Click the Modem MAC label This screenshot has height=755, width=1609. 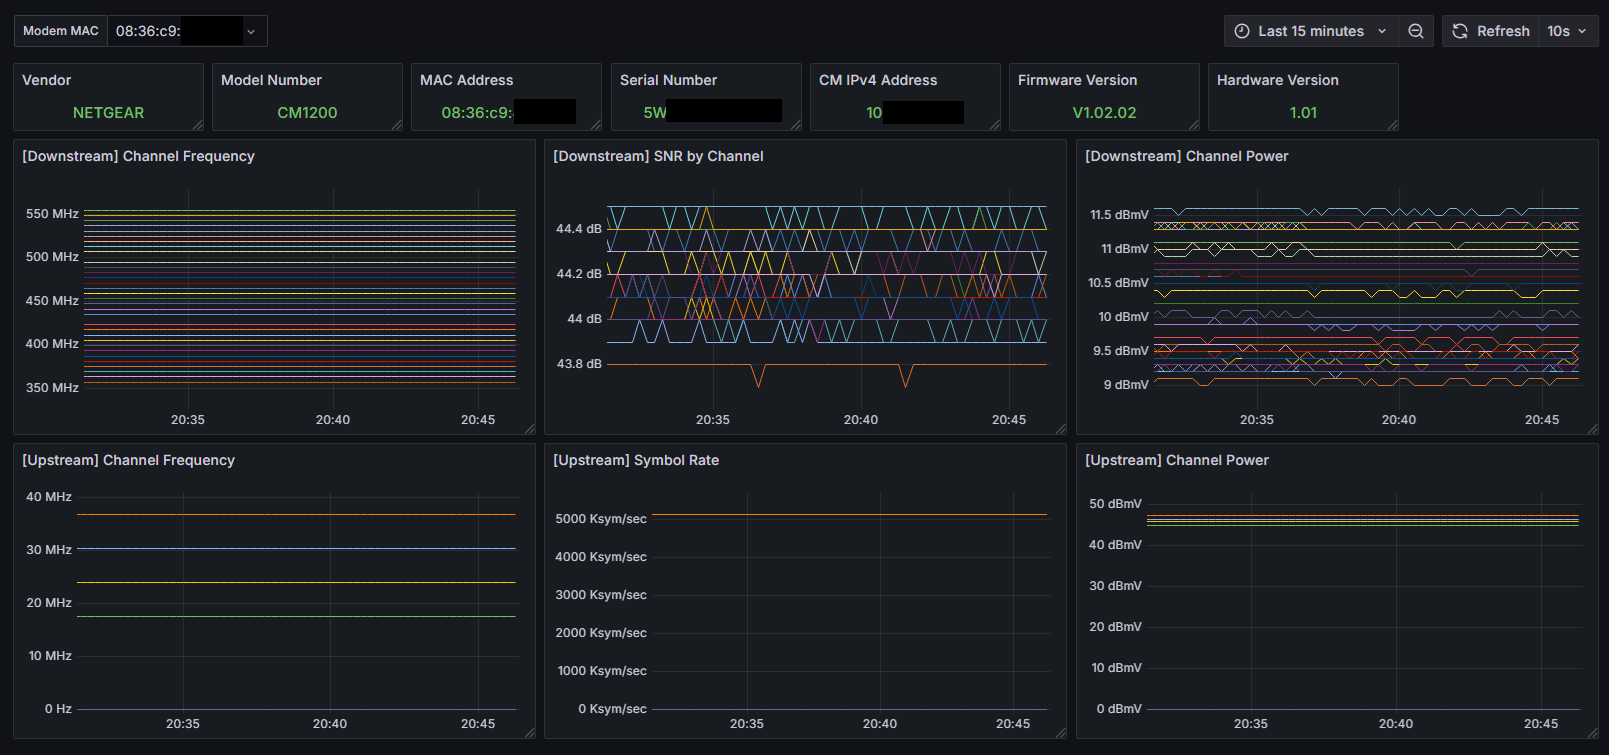[x=61, y=31]
